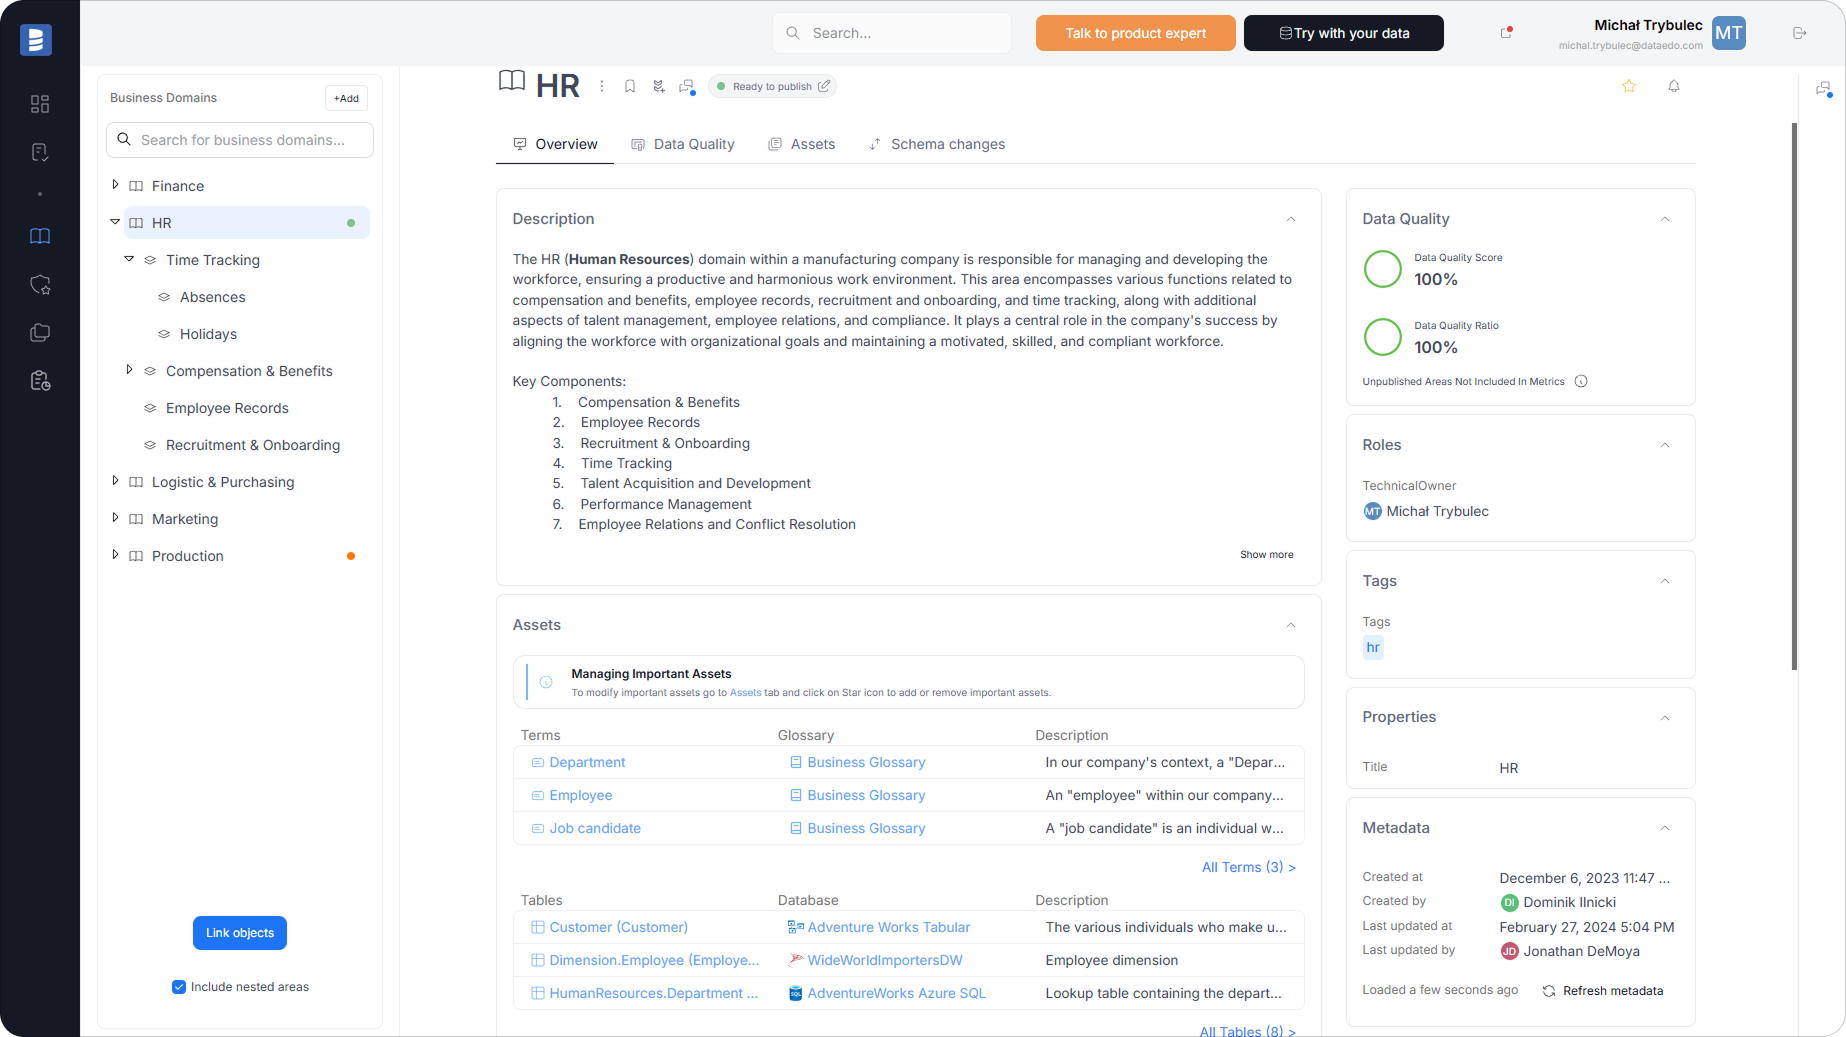Open the Dashboard icon in left sidebar

click(40, 103)
